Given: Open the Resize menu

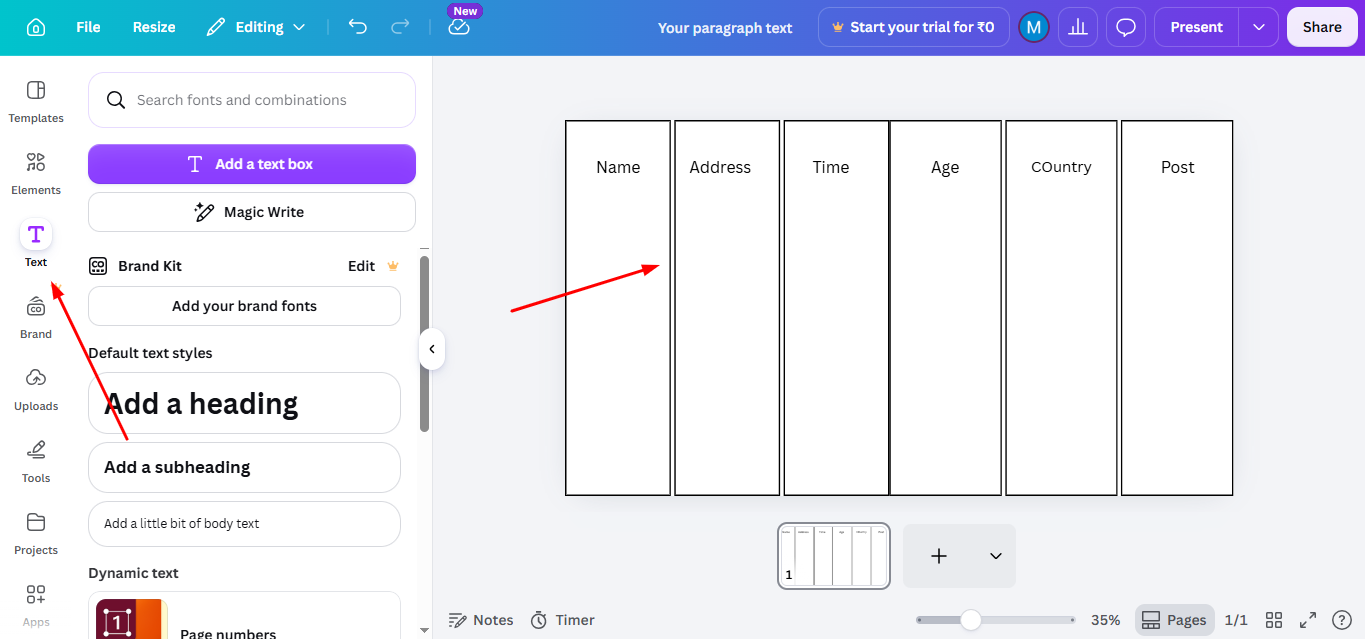Looking at the screenshot, I should (x=154, y=27).
